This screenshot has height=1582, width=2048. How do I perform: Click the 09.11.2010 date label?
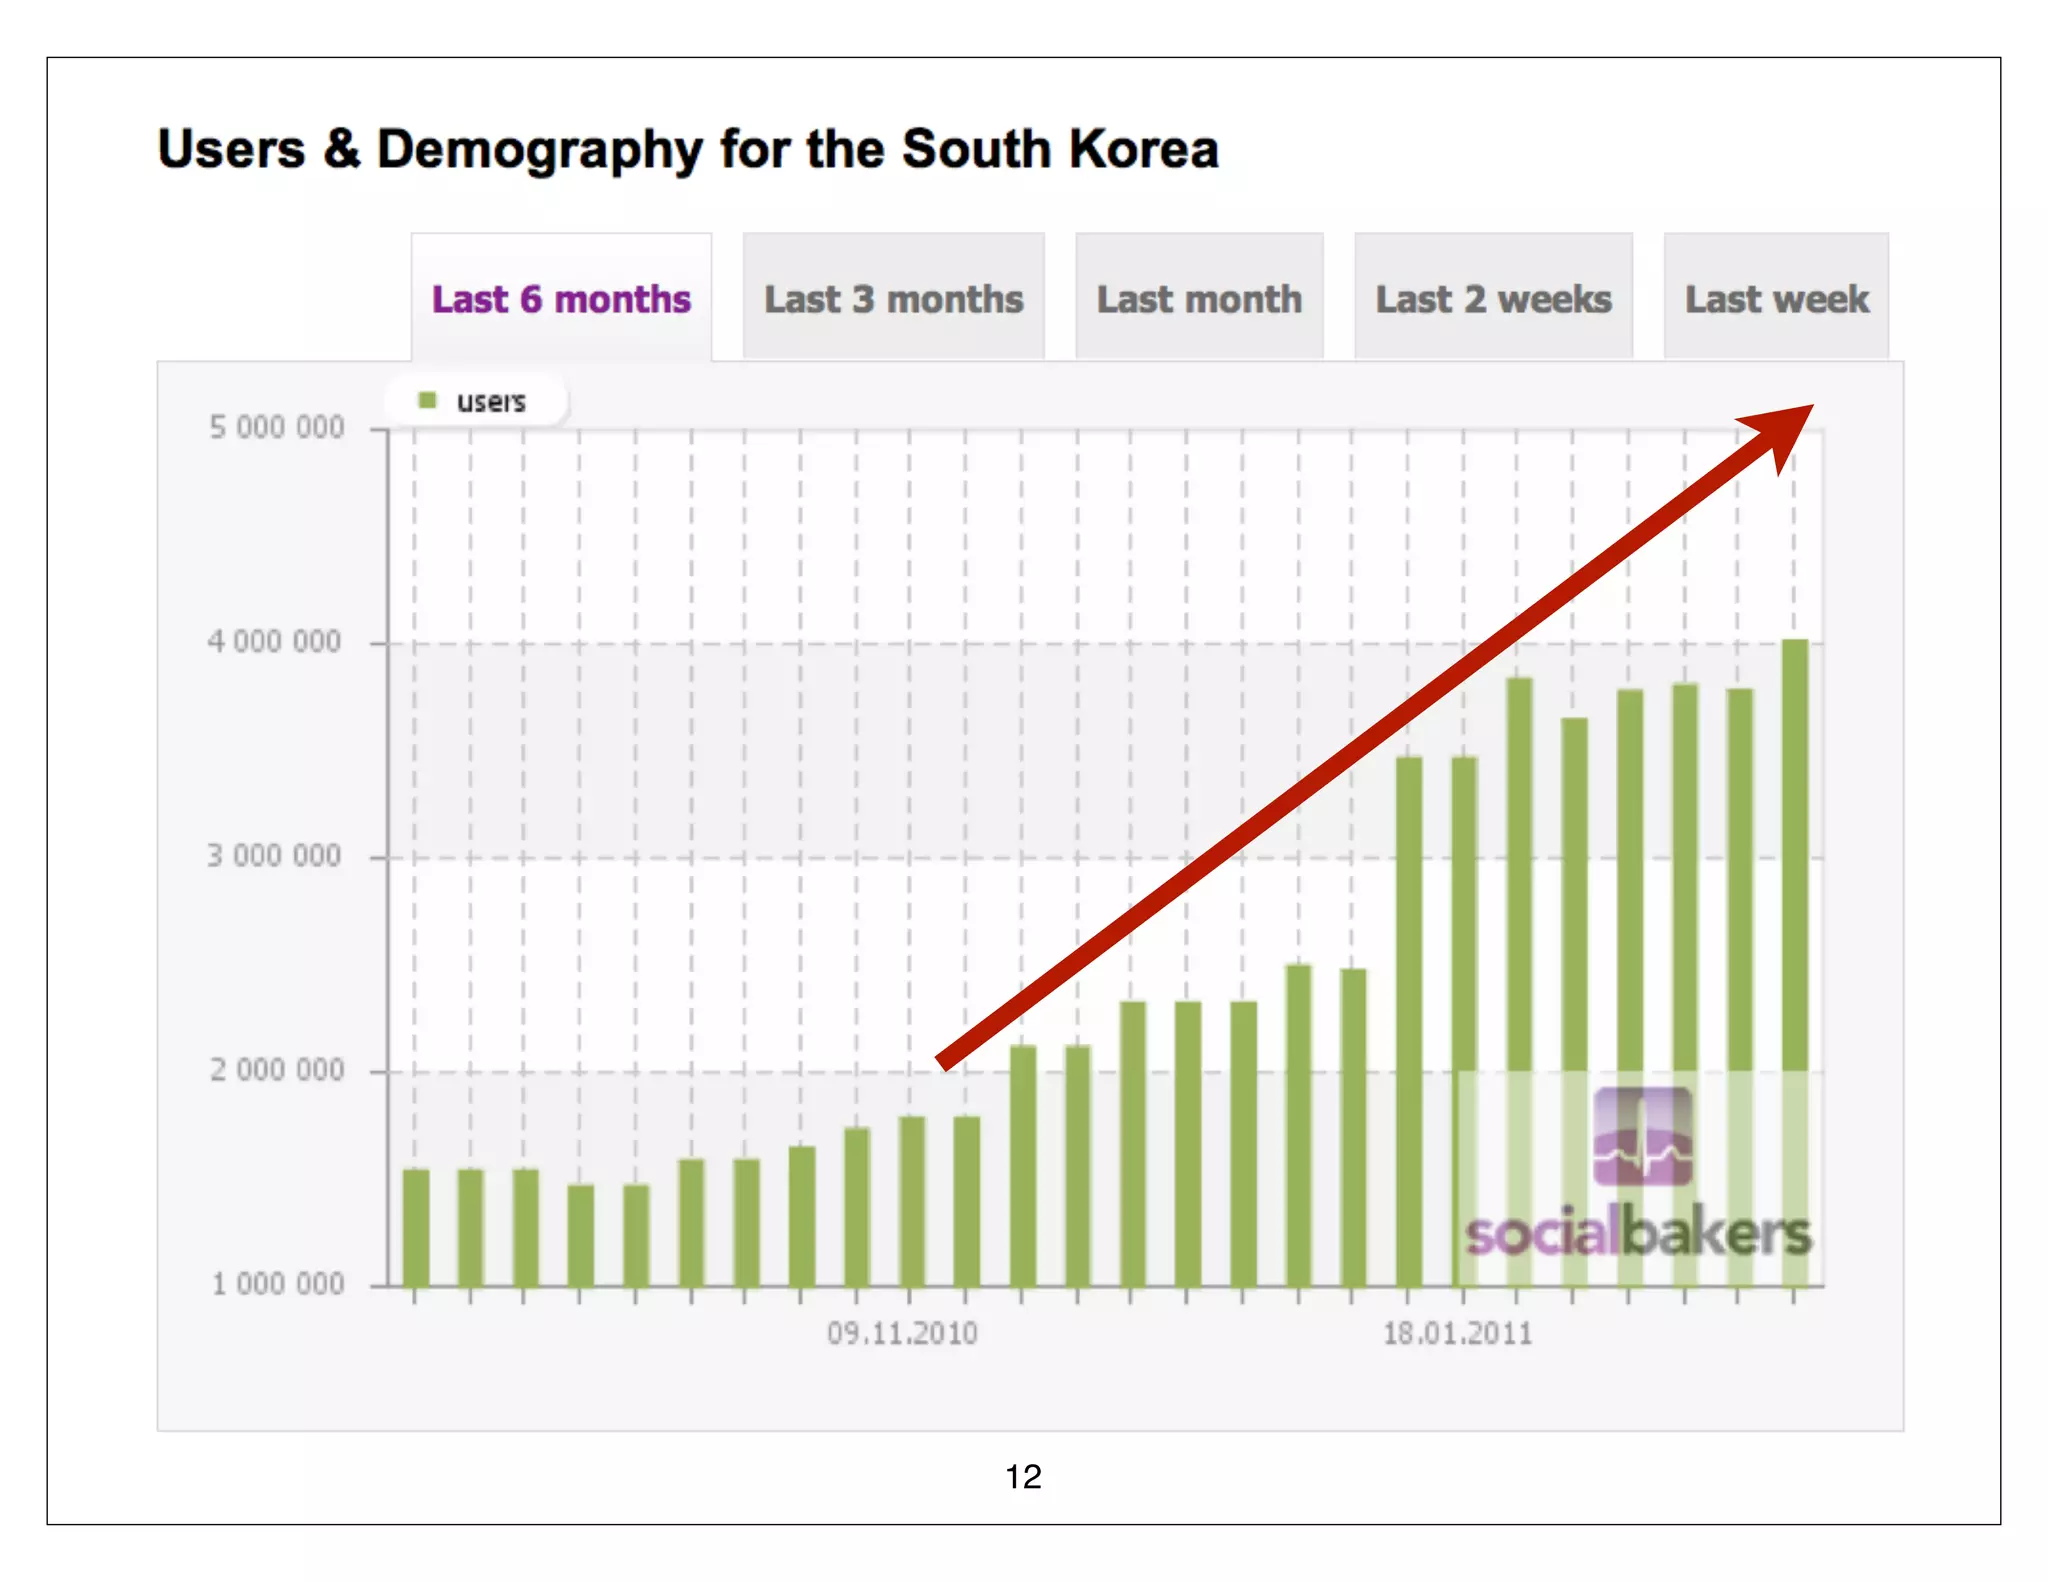point(902,1334)
